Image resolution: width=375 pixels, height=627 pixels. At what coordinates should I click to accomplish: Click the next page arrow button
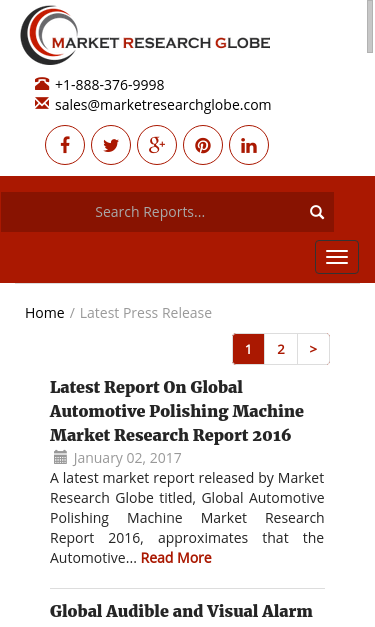[x=313, y=349]
